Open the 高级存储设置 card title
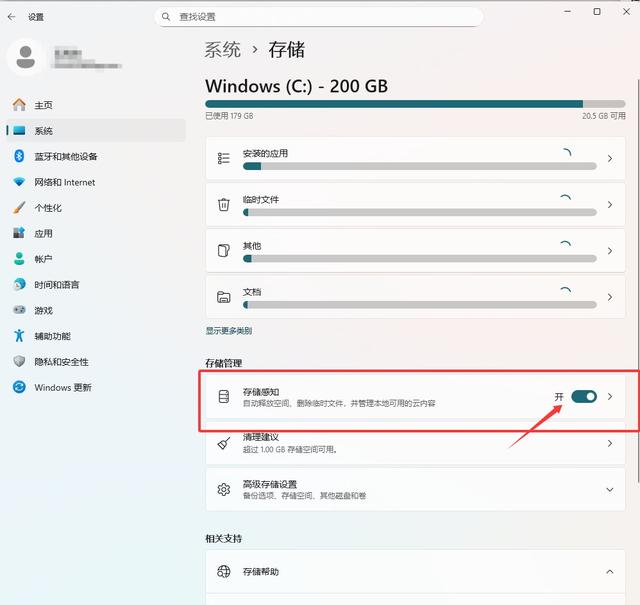Image resolution: width=640 pixels, height=605 pixels. [x=270, y=484]
